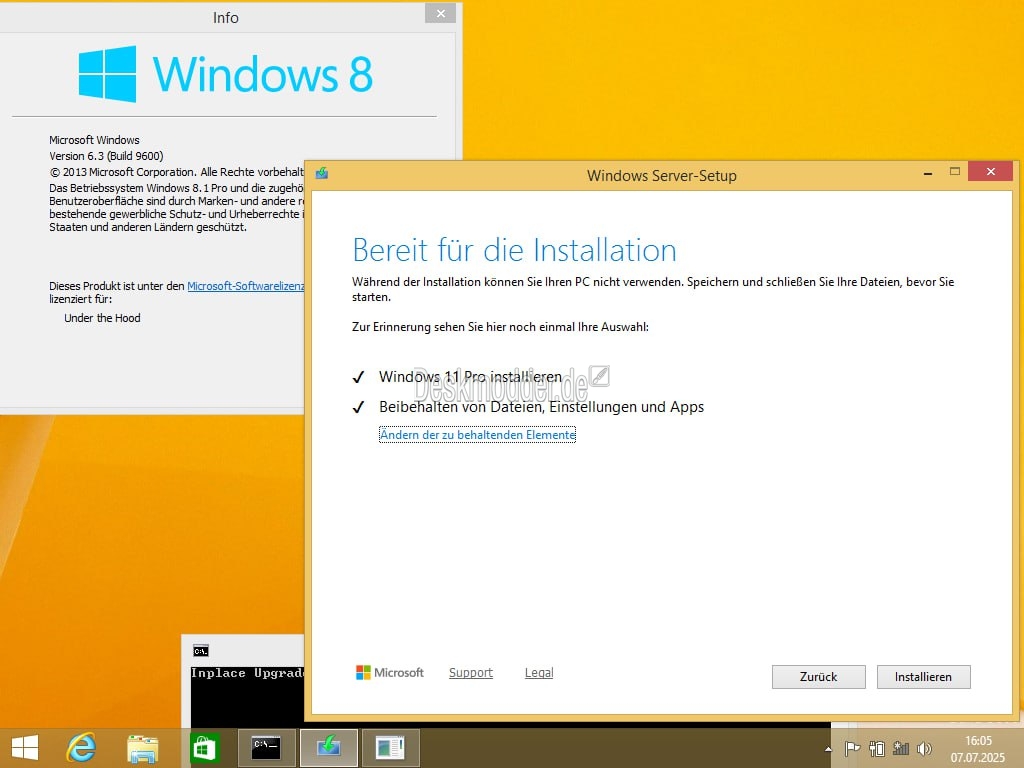Image resolution: width=1024 pixels, height=768 pixels.
Task: Open the Microsoft-Softwarelizenz link in Info window
Action: (246, 286)
